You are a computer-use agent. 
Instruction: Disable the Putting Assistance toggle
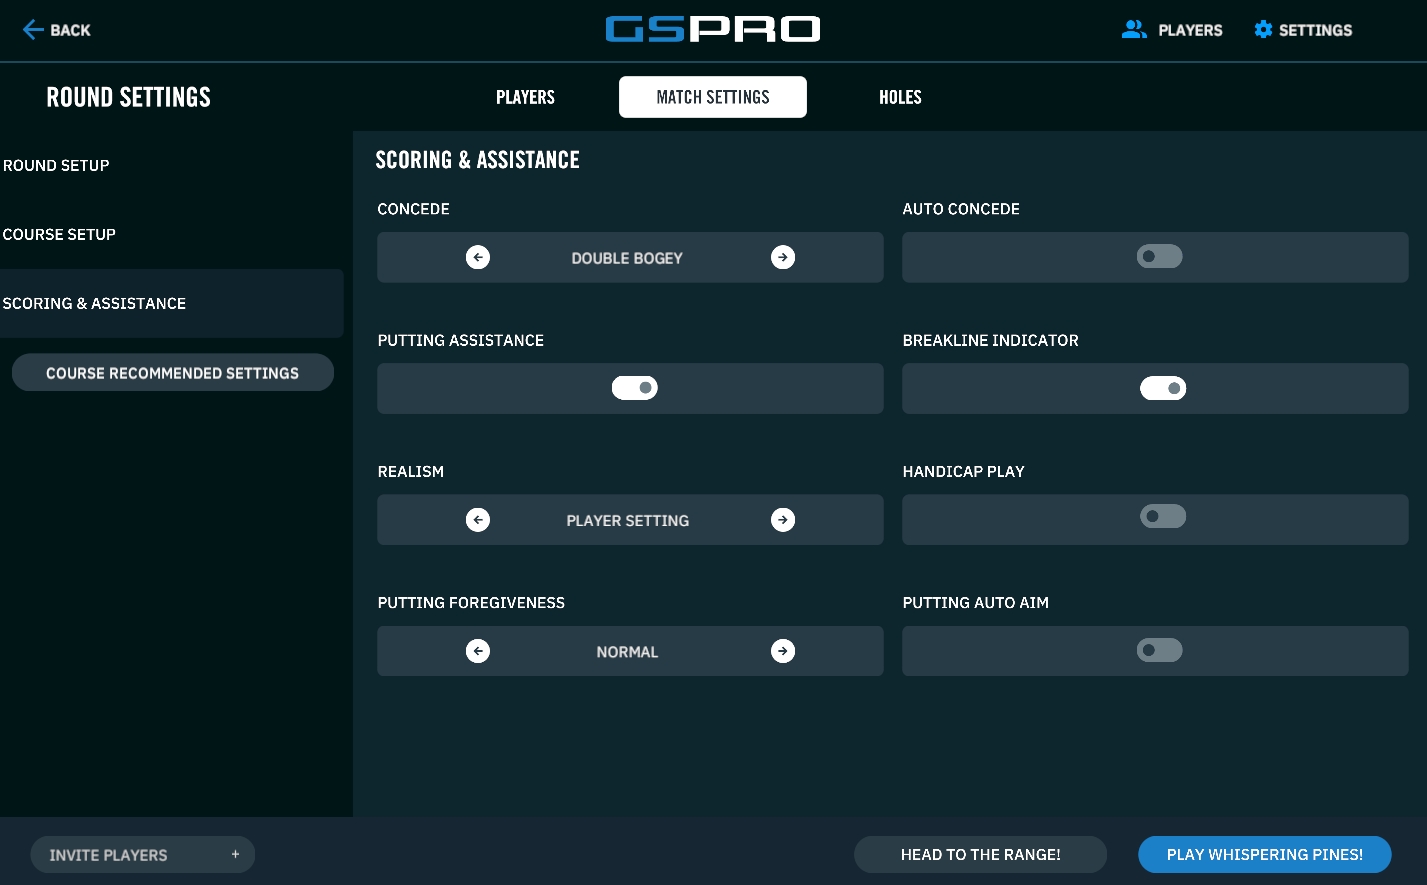pyautogui.click(x=635, y=388)
